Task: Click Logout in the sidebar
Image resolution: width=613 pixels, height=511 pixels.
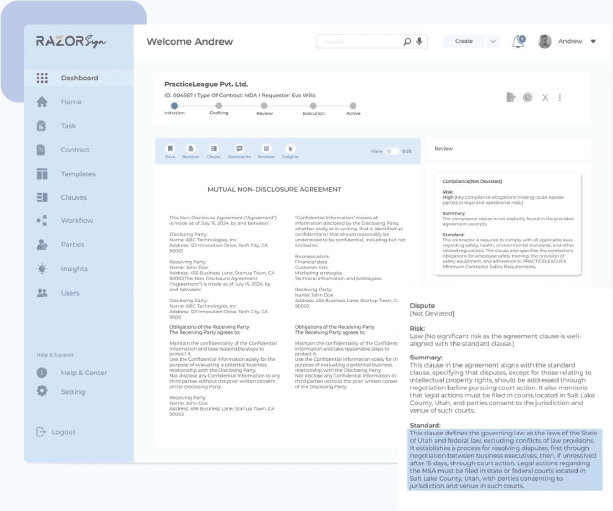Action: click(63, 432)
